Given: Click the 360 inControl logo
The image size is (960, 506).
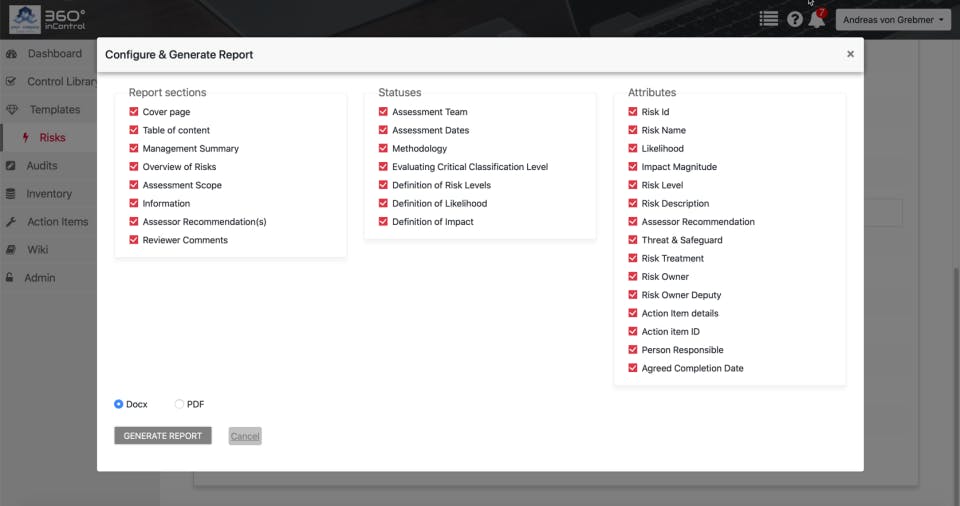Looking at the screenshot, I should pos(48,19).
